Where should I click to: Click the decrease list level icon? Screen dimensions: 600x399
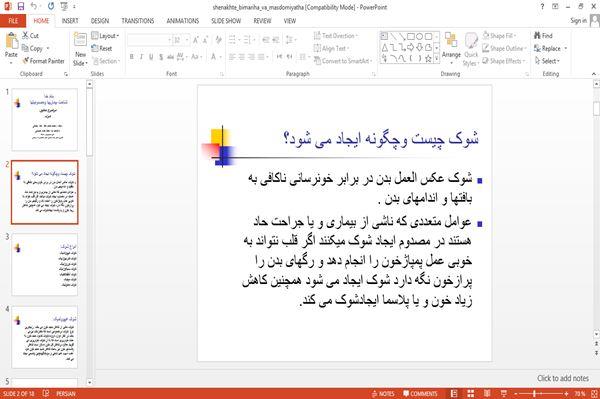pyautogui.click(x=266, y=40)
